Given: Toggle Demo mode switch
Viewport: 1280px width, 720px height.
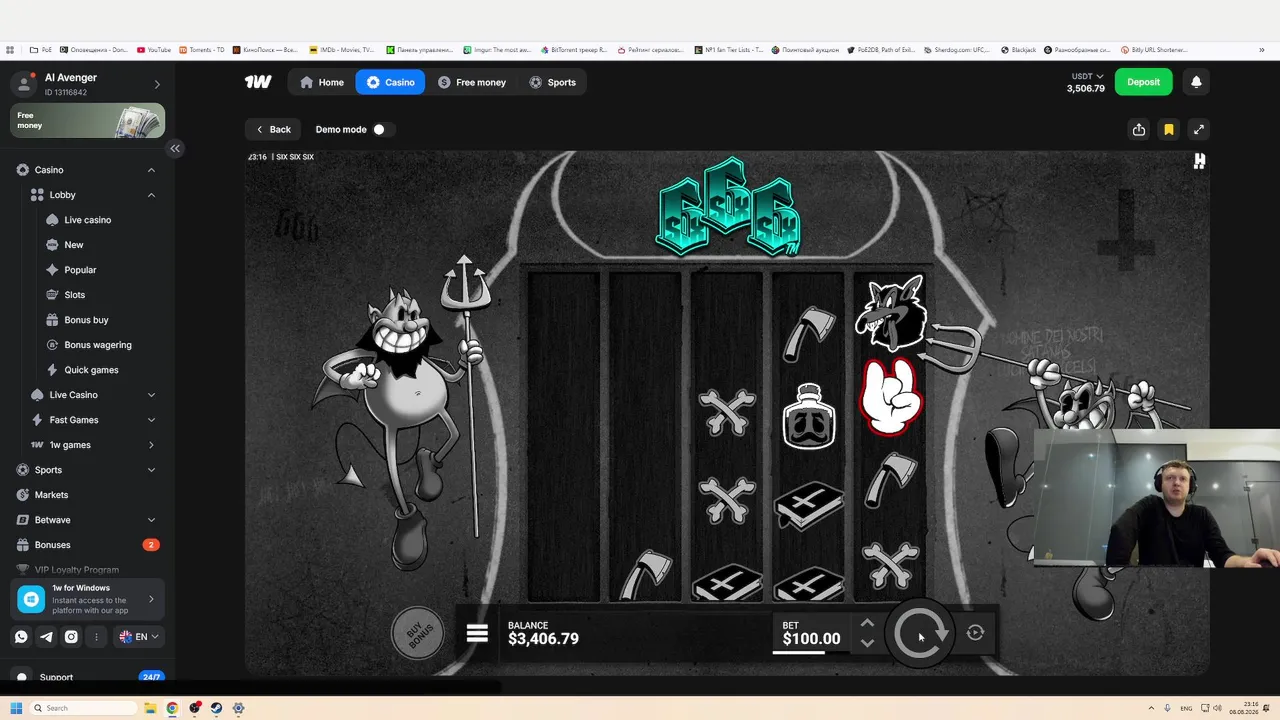Looking at the screenshot, I should [379, 129].
